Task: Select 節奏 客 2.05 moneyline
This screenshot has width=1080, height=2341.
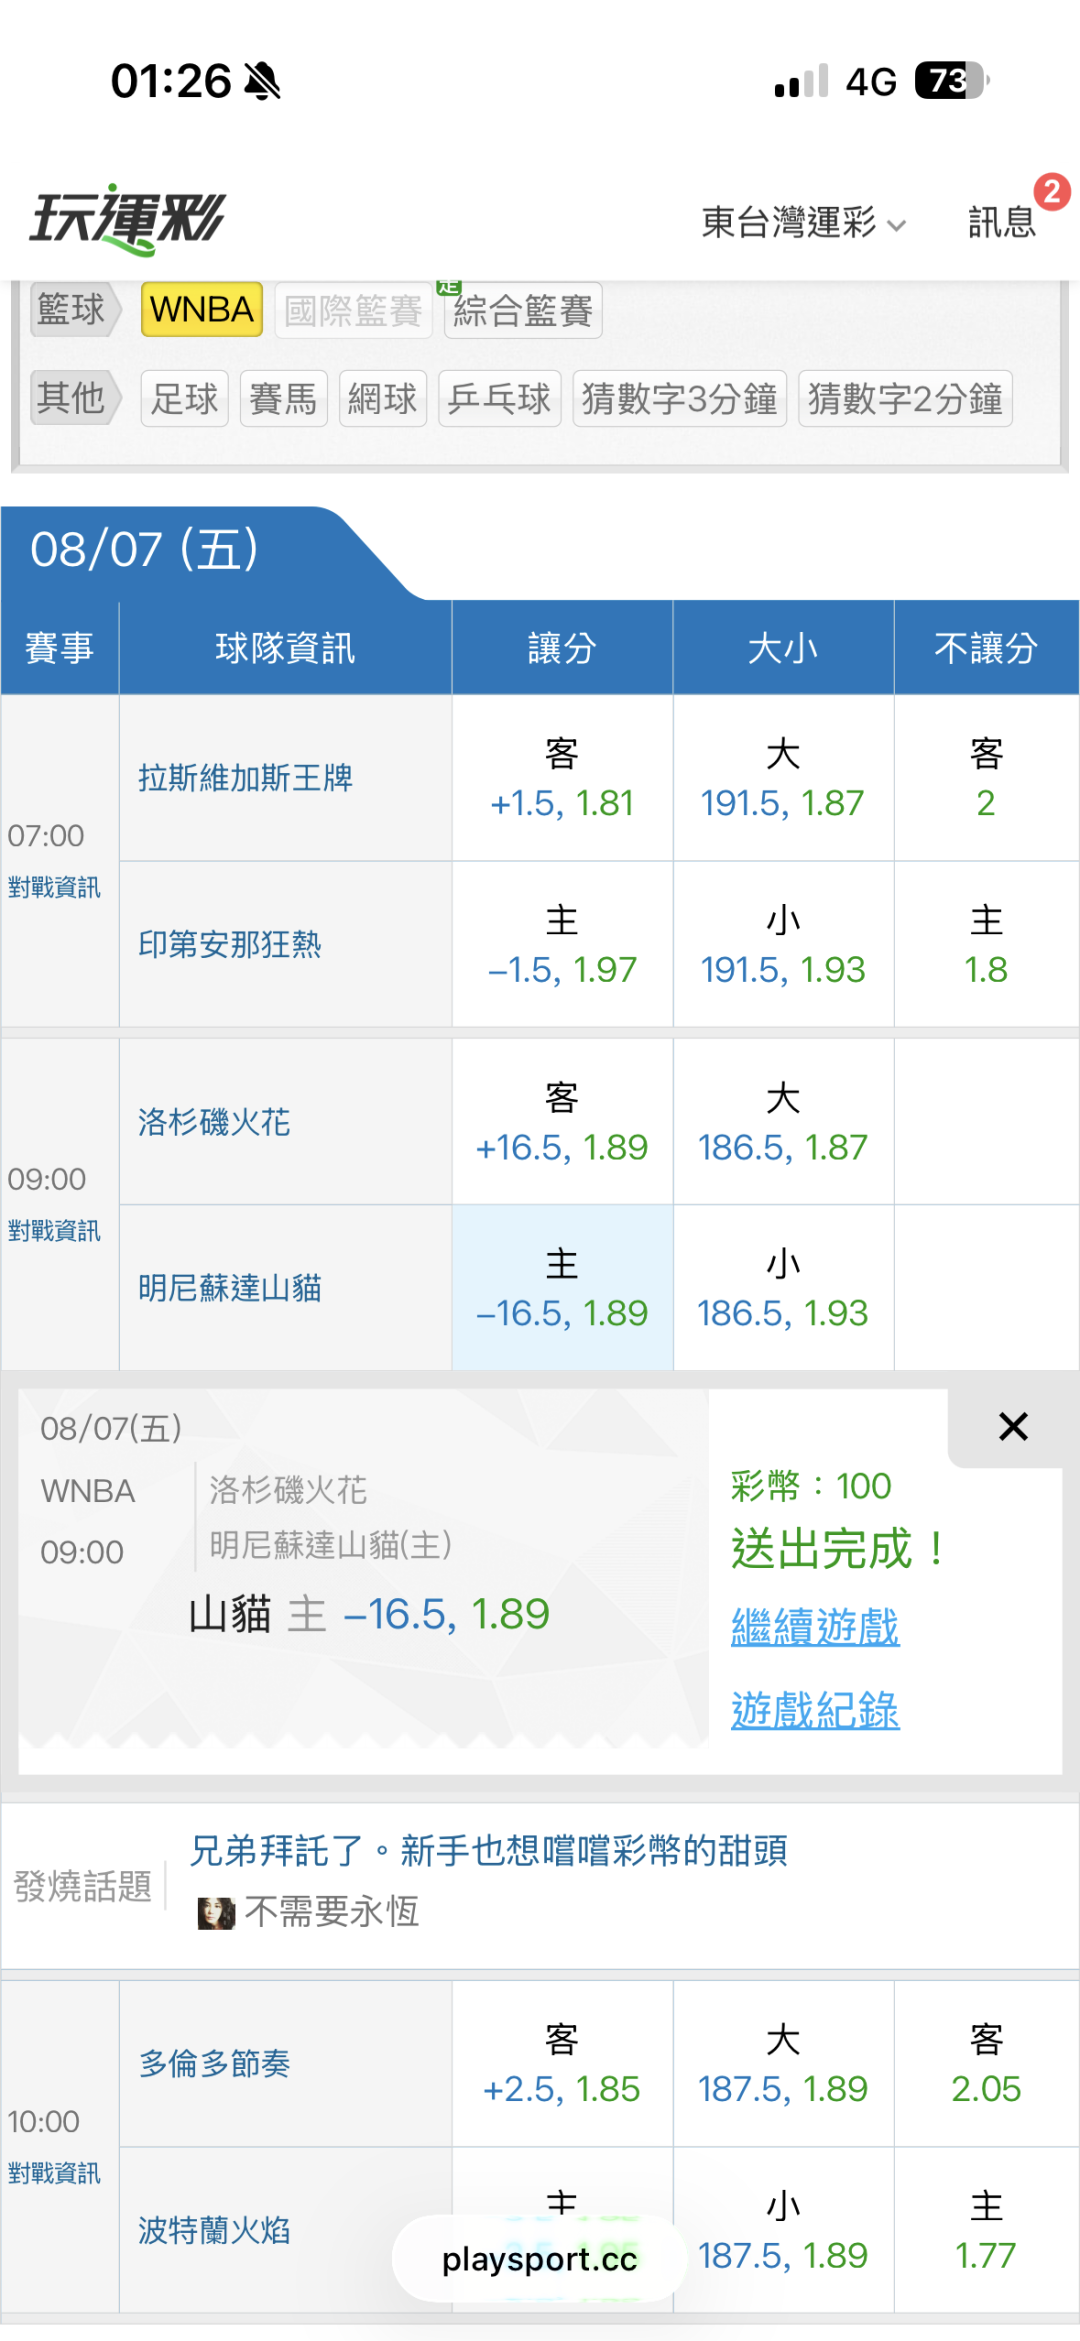Action: (986, 2064)
